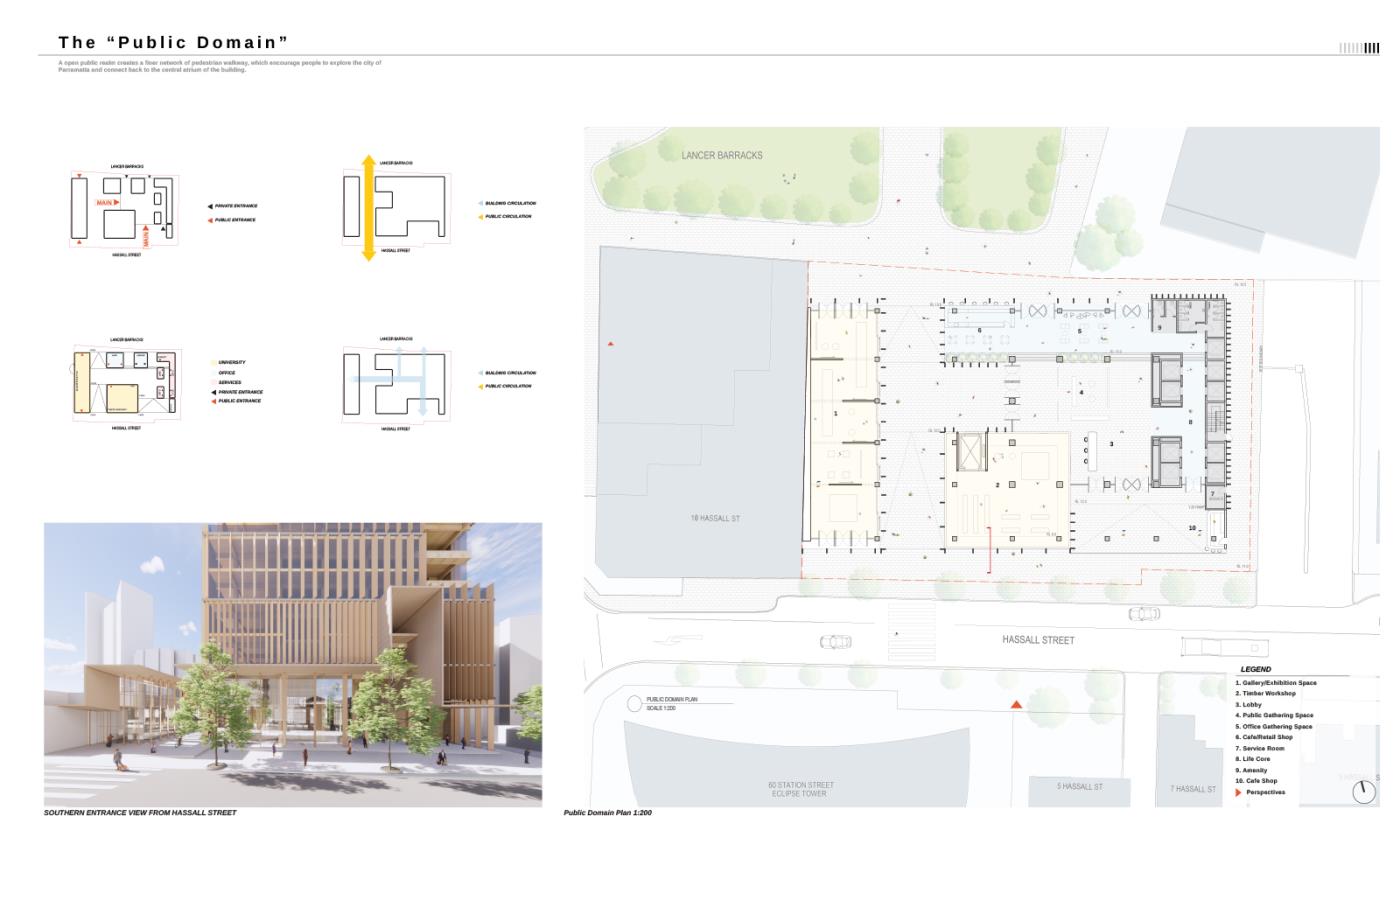Click the circle marker beside Public Domain Plan title
Viewport: 1400px width, 900px height.
pyautogui.click(x=634, y=704)
